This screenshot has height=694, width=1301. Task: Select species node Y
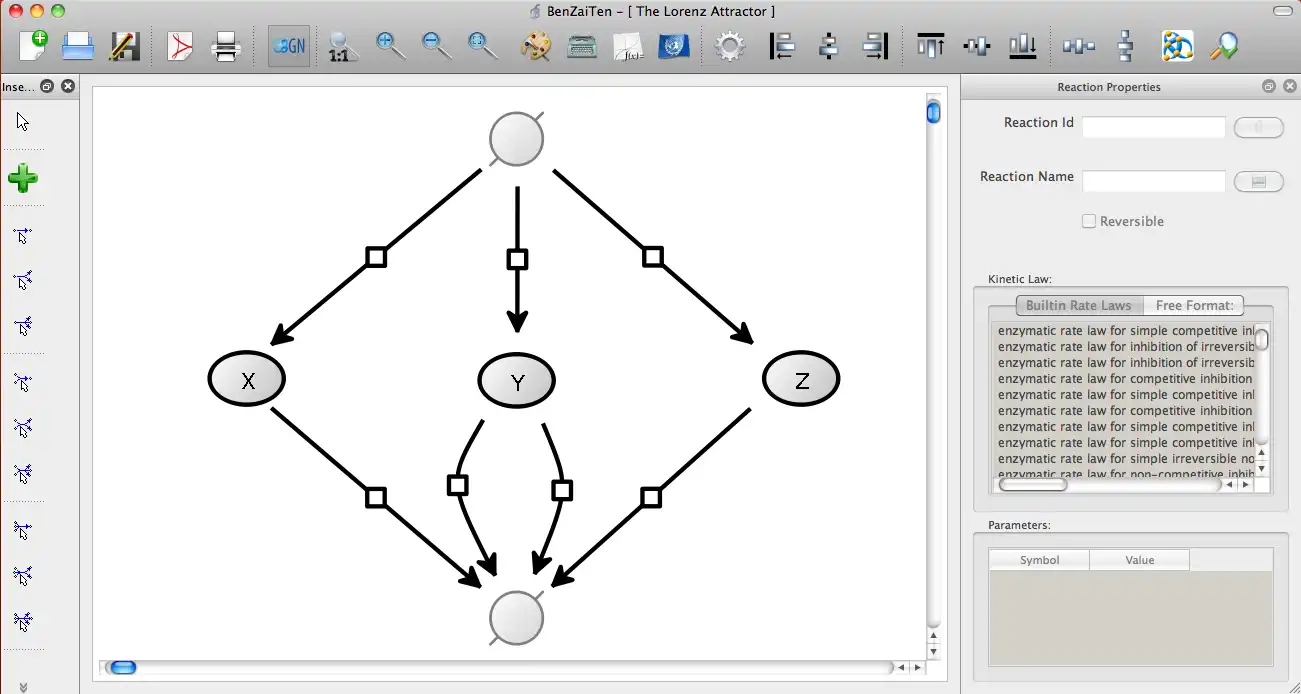pos(517,380)
